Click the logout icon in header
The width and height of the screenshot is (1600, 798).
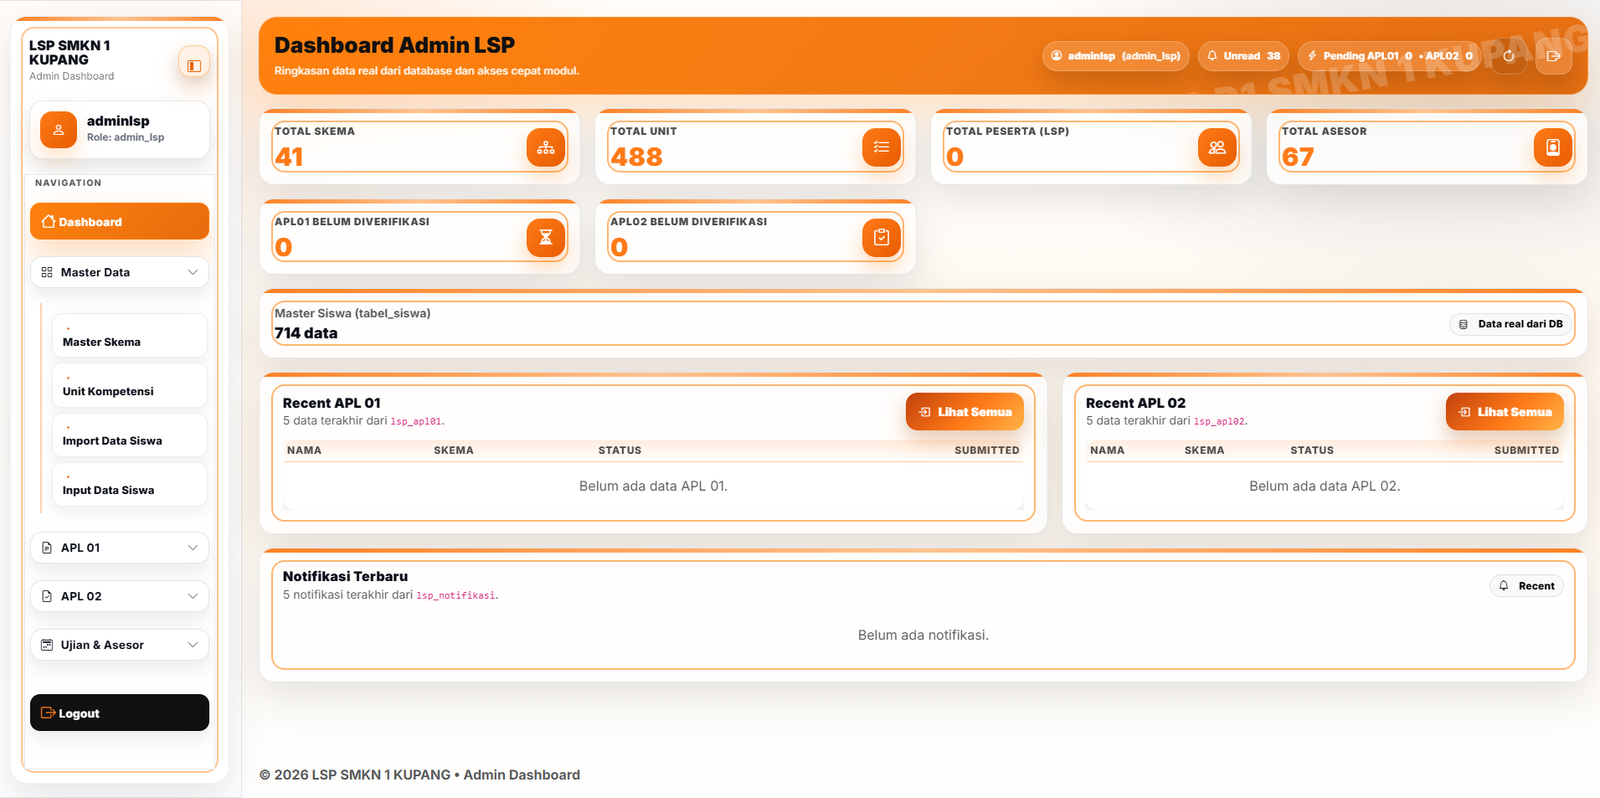pyautogui.click(x=1553, y=56)
